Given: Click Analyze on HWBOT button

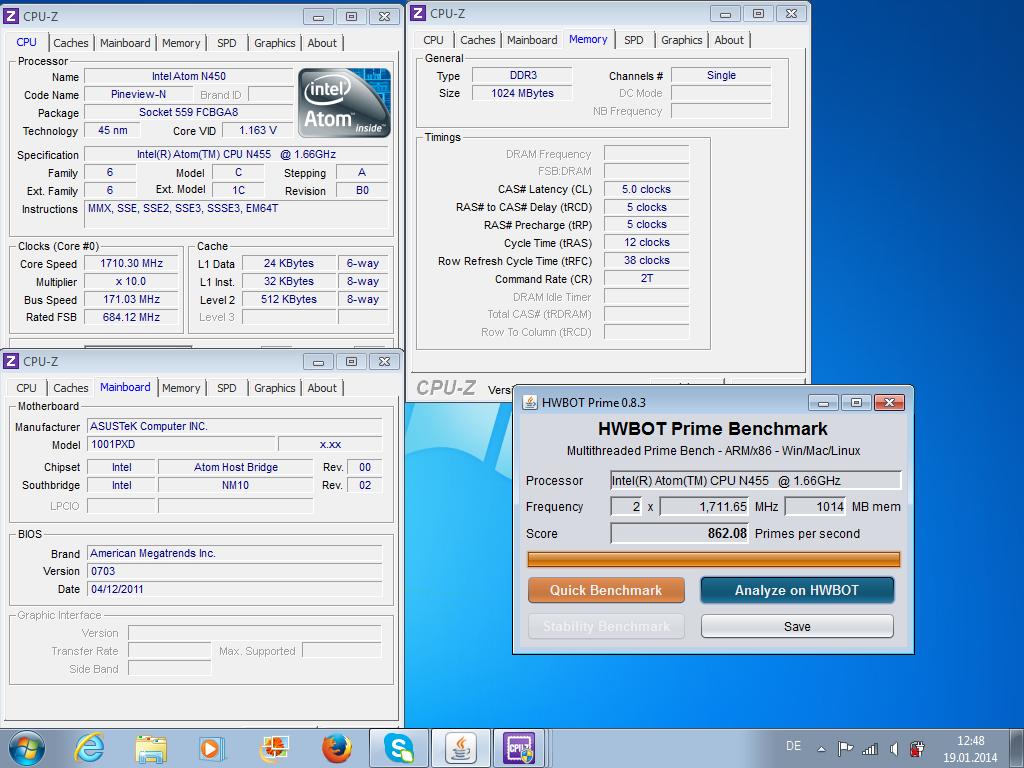Looking at the screenshot, I should point(797,590).
